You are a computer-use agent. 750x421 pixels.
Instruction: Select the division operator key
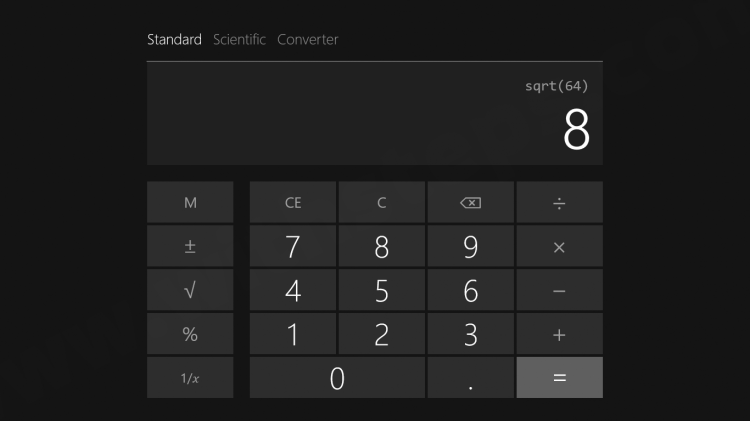[559, 202]
